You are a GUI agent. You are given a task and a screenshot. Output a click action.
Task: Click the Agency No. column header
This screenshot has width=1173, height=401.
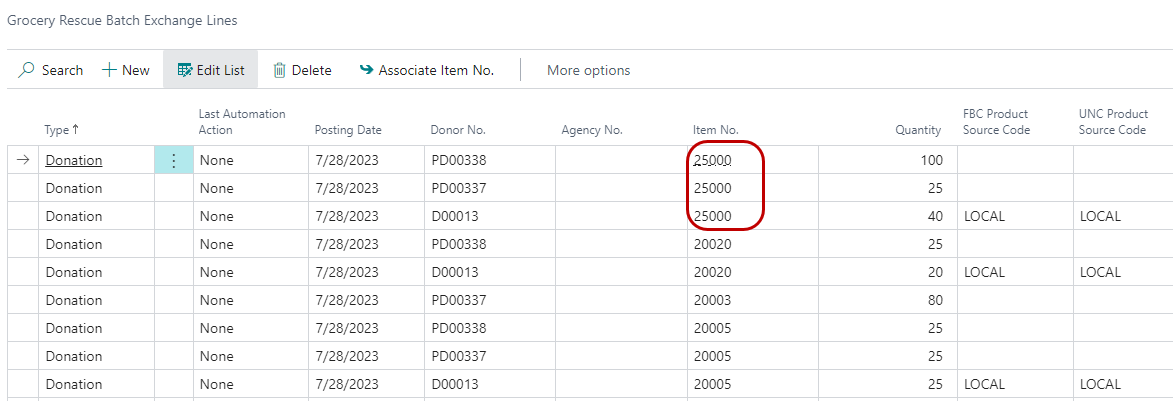click(592, 130)
